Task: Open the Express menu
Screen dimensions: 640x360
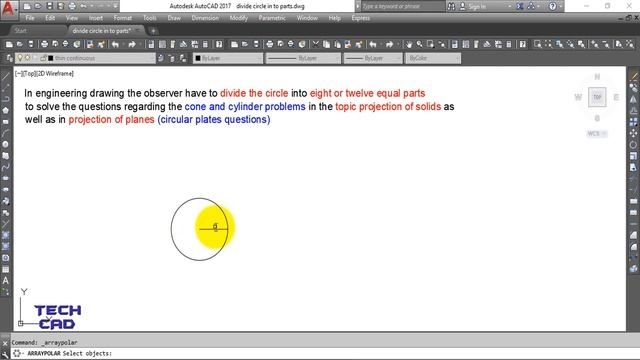Action: (361, 18)
